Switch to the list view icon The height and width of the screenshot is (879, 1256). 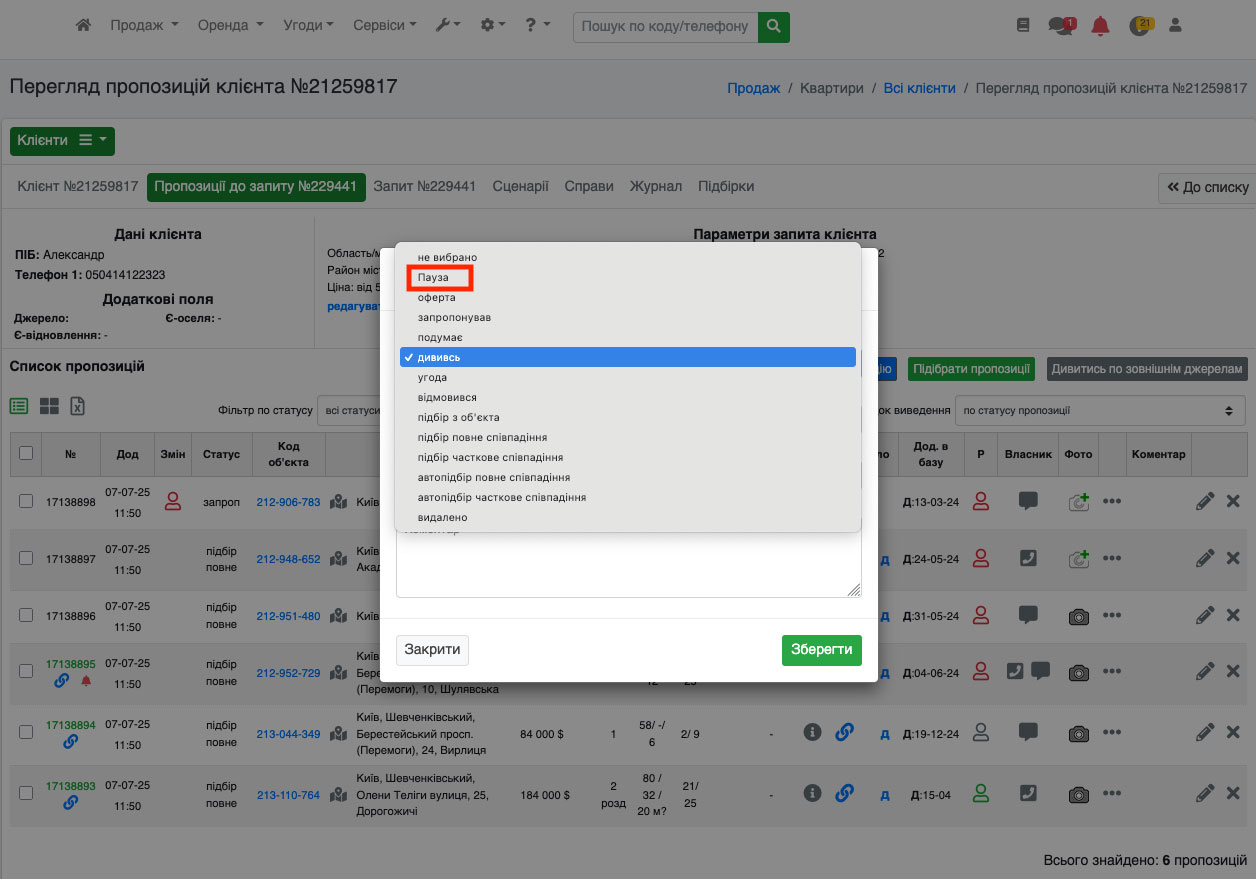(19, 406)
